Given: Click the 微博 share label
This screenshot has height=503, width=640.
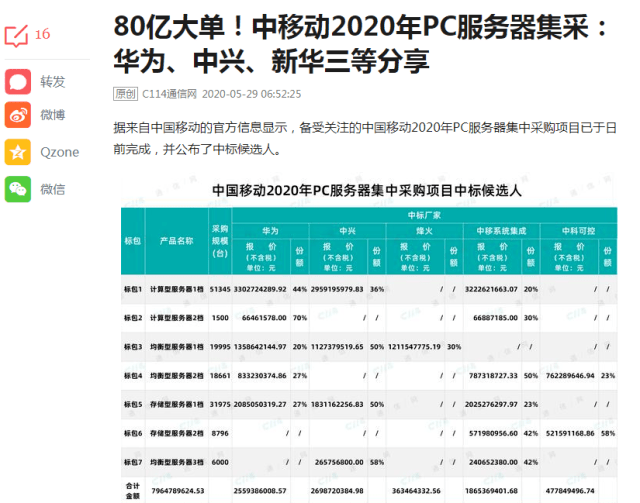Looking at the screenshot, I should coord(52,115).
